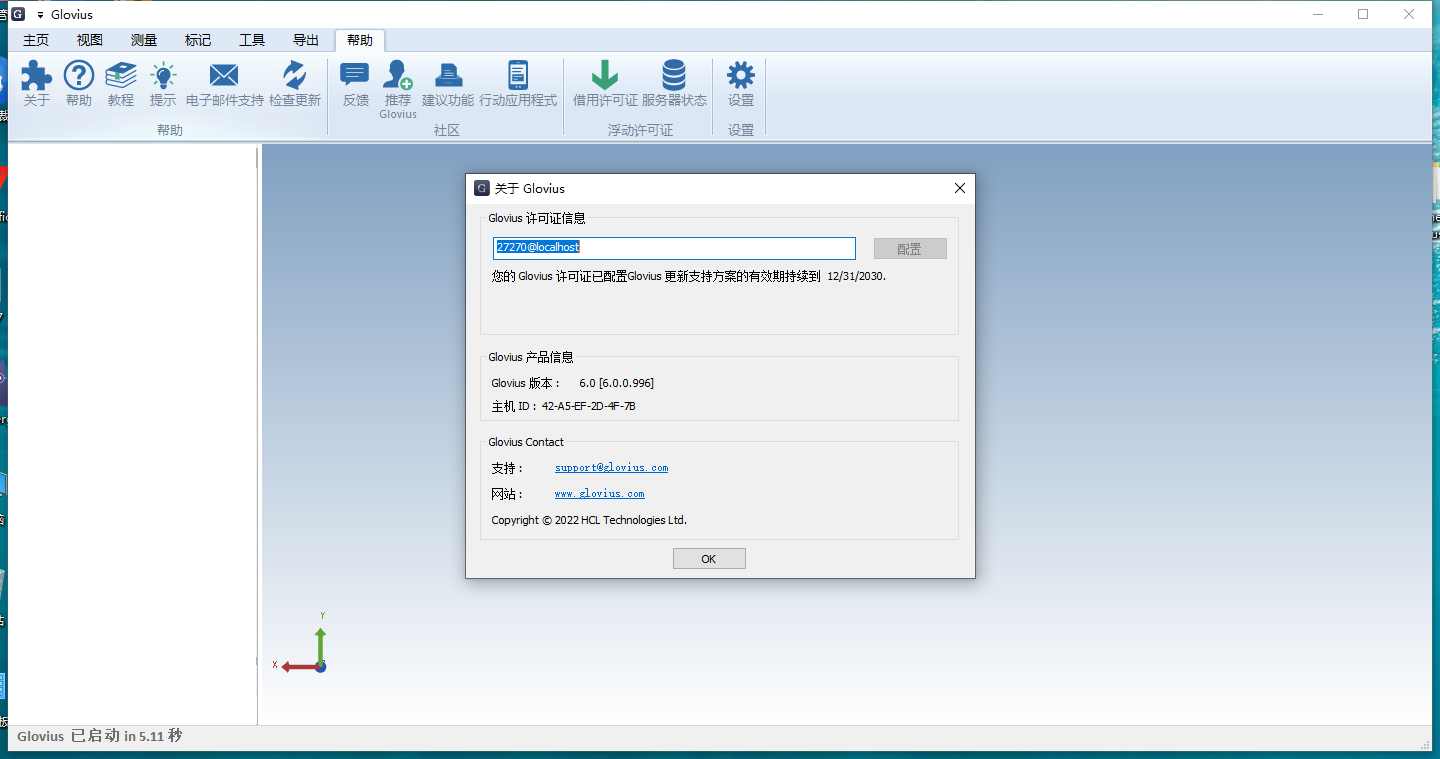Viewport: 1440px width, 759px height.
Task: Switch to the 测量 ribbon tab
Action: [144, 40]
